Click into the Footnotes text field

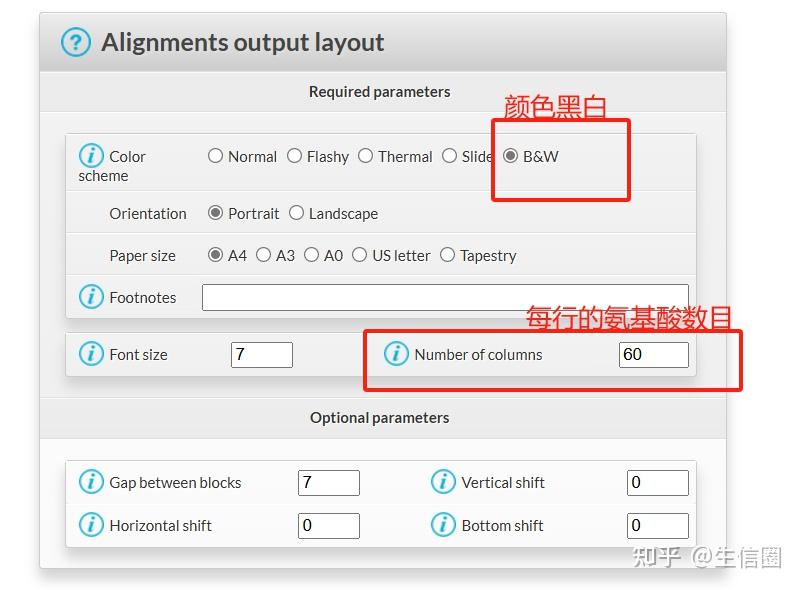(x=445, y=297)
